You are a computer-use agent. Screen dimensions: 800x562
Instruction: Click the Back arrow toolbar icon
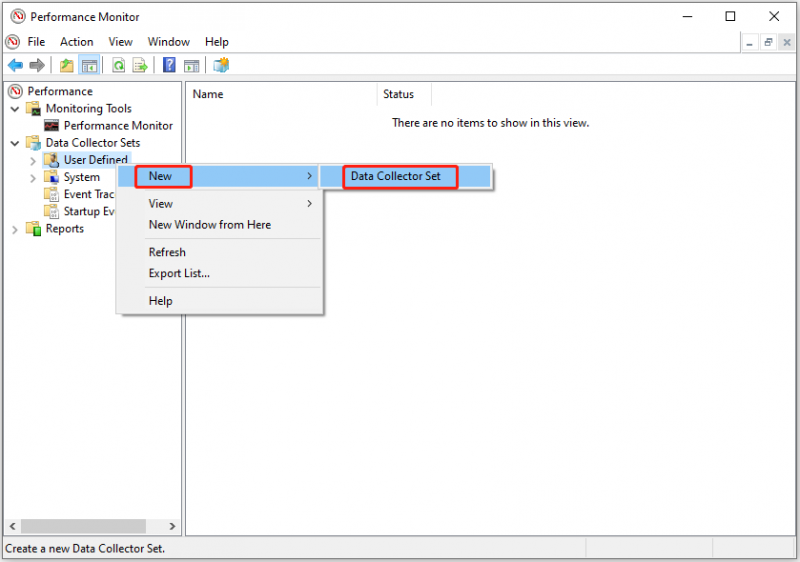[x=15, y=65]
